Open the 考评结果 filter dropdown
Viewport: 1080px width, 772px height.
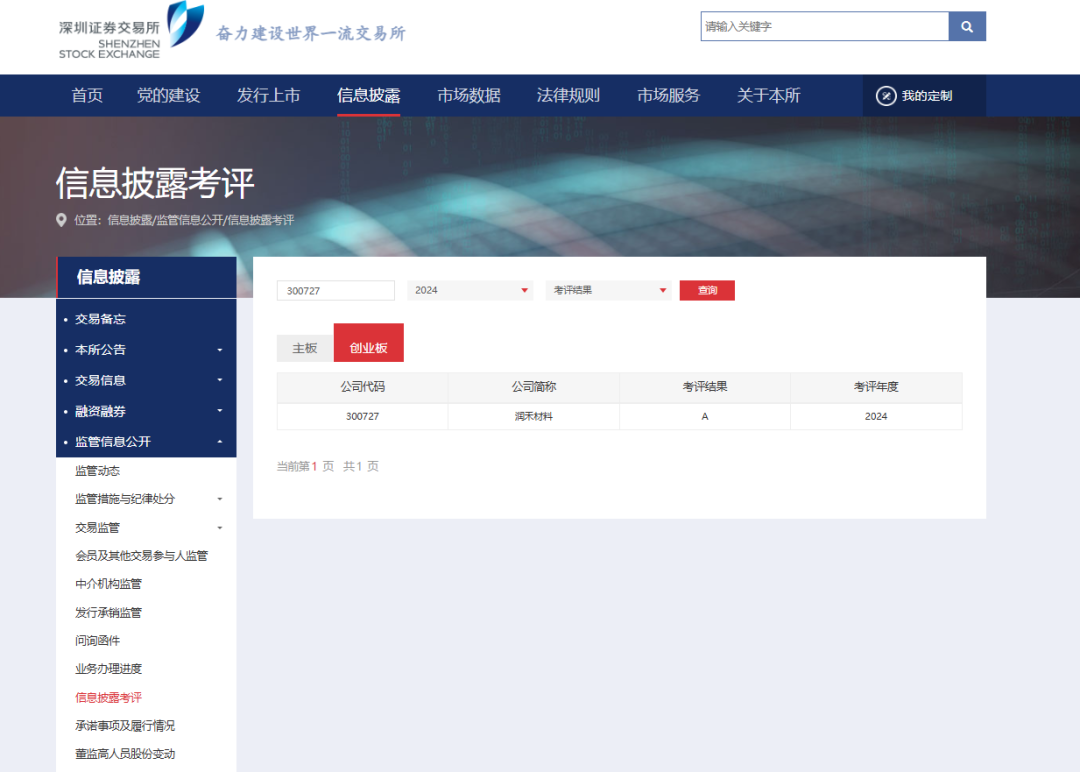pyautogui.click(x=609, y=290)
